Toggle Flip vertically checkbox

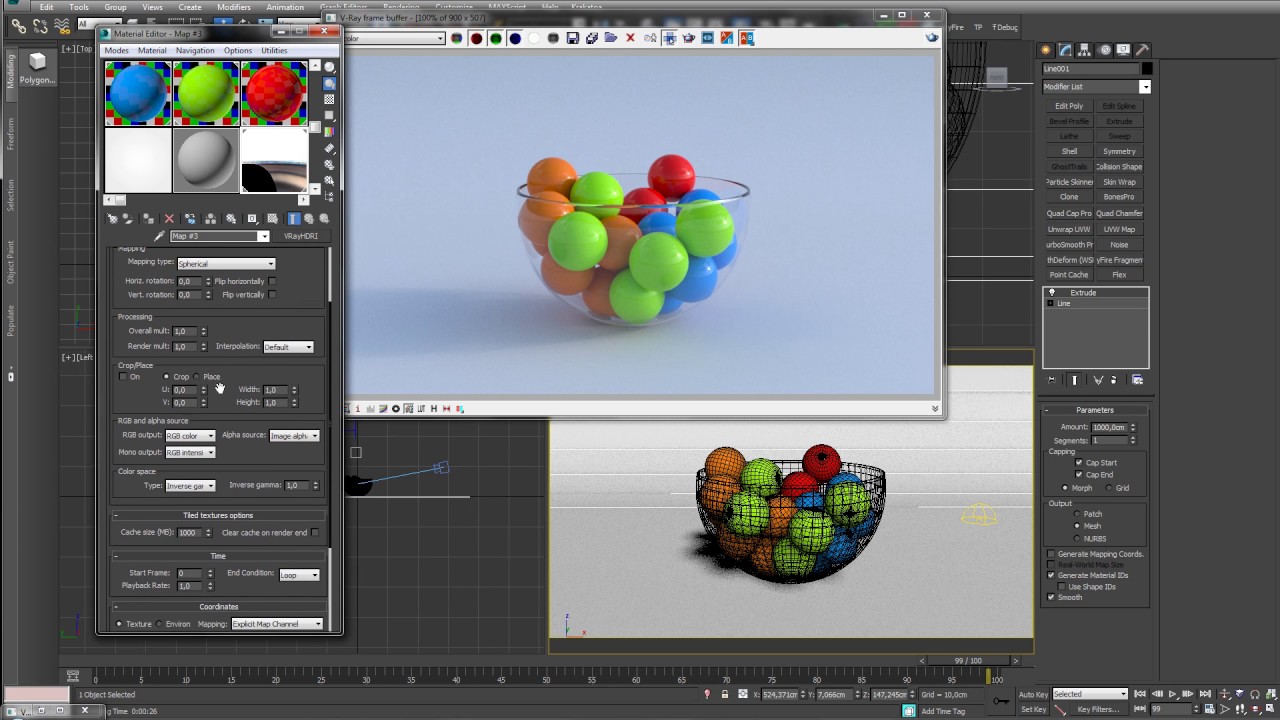tap(272, 295)
